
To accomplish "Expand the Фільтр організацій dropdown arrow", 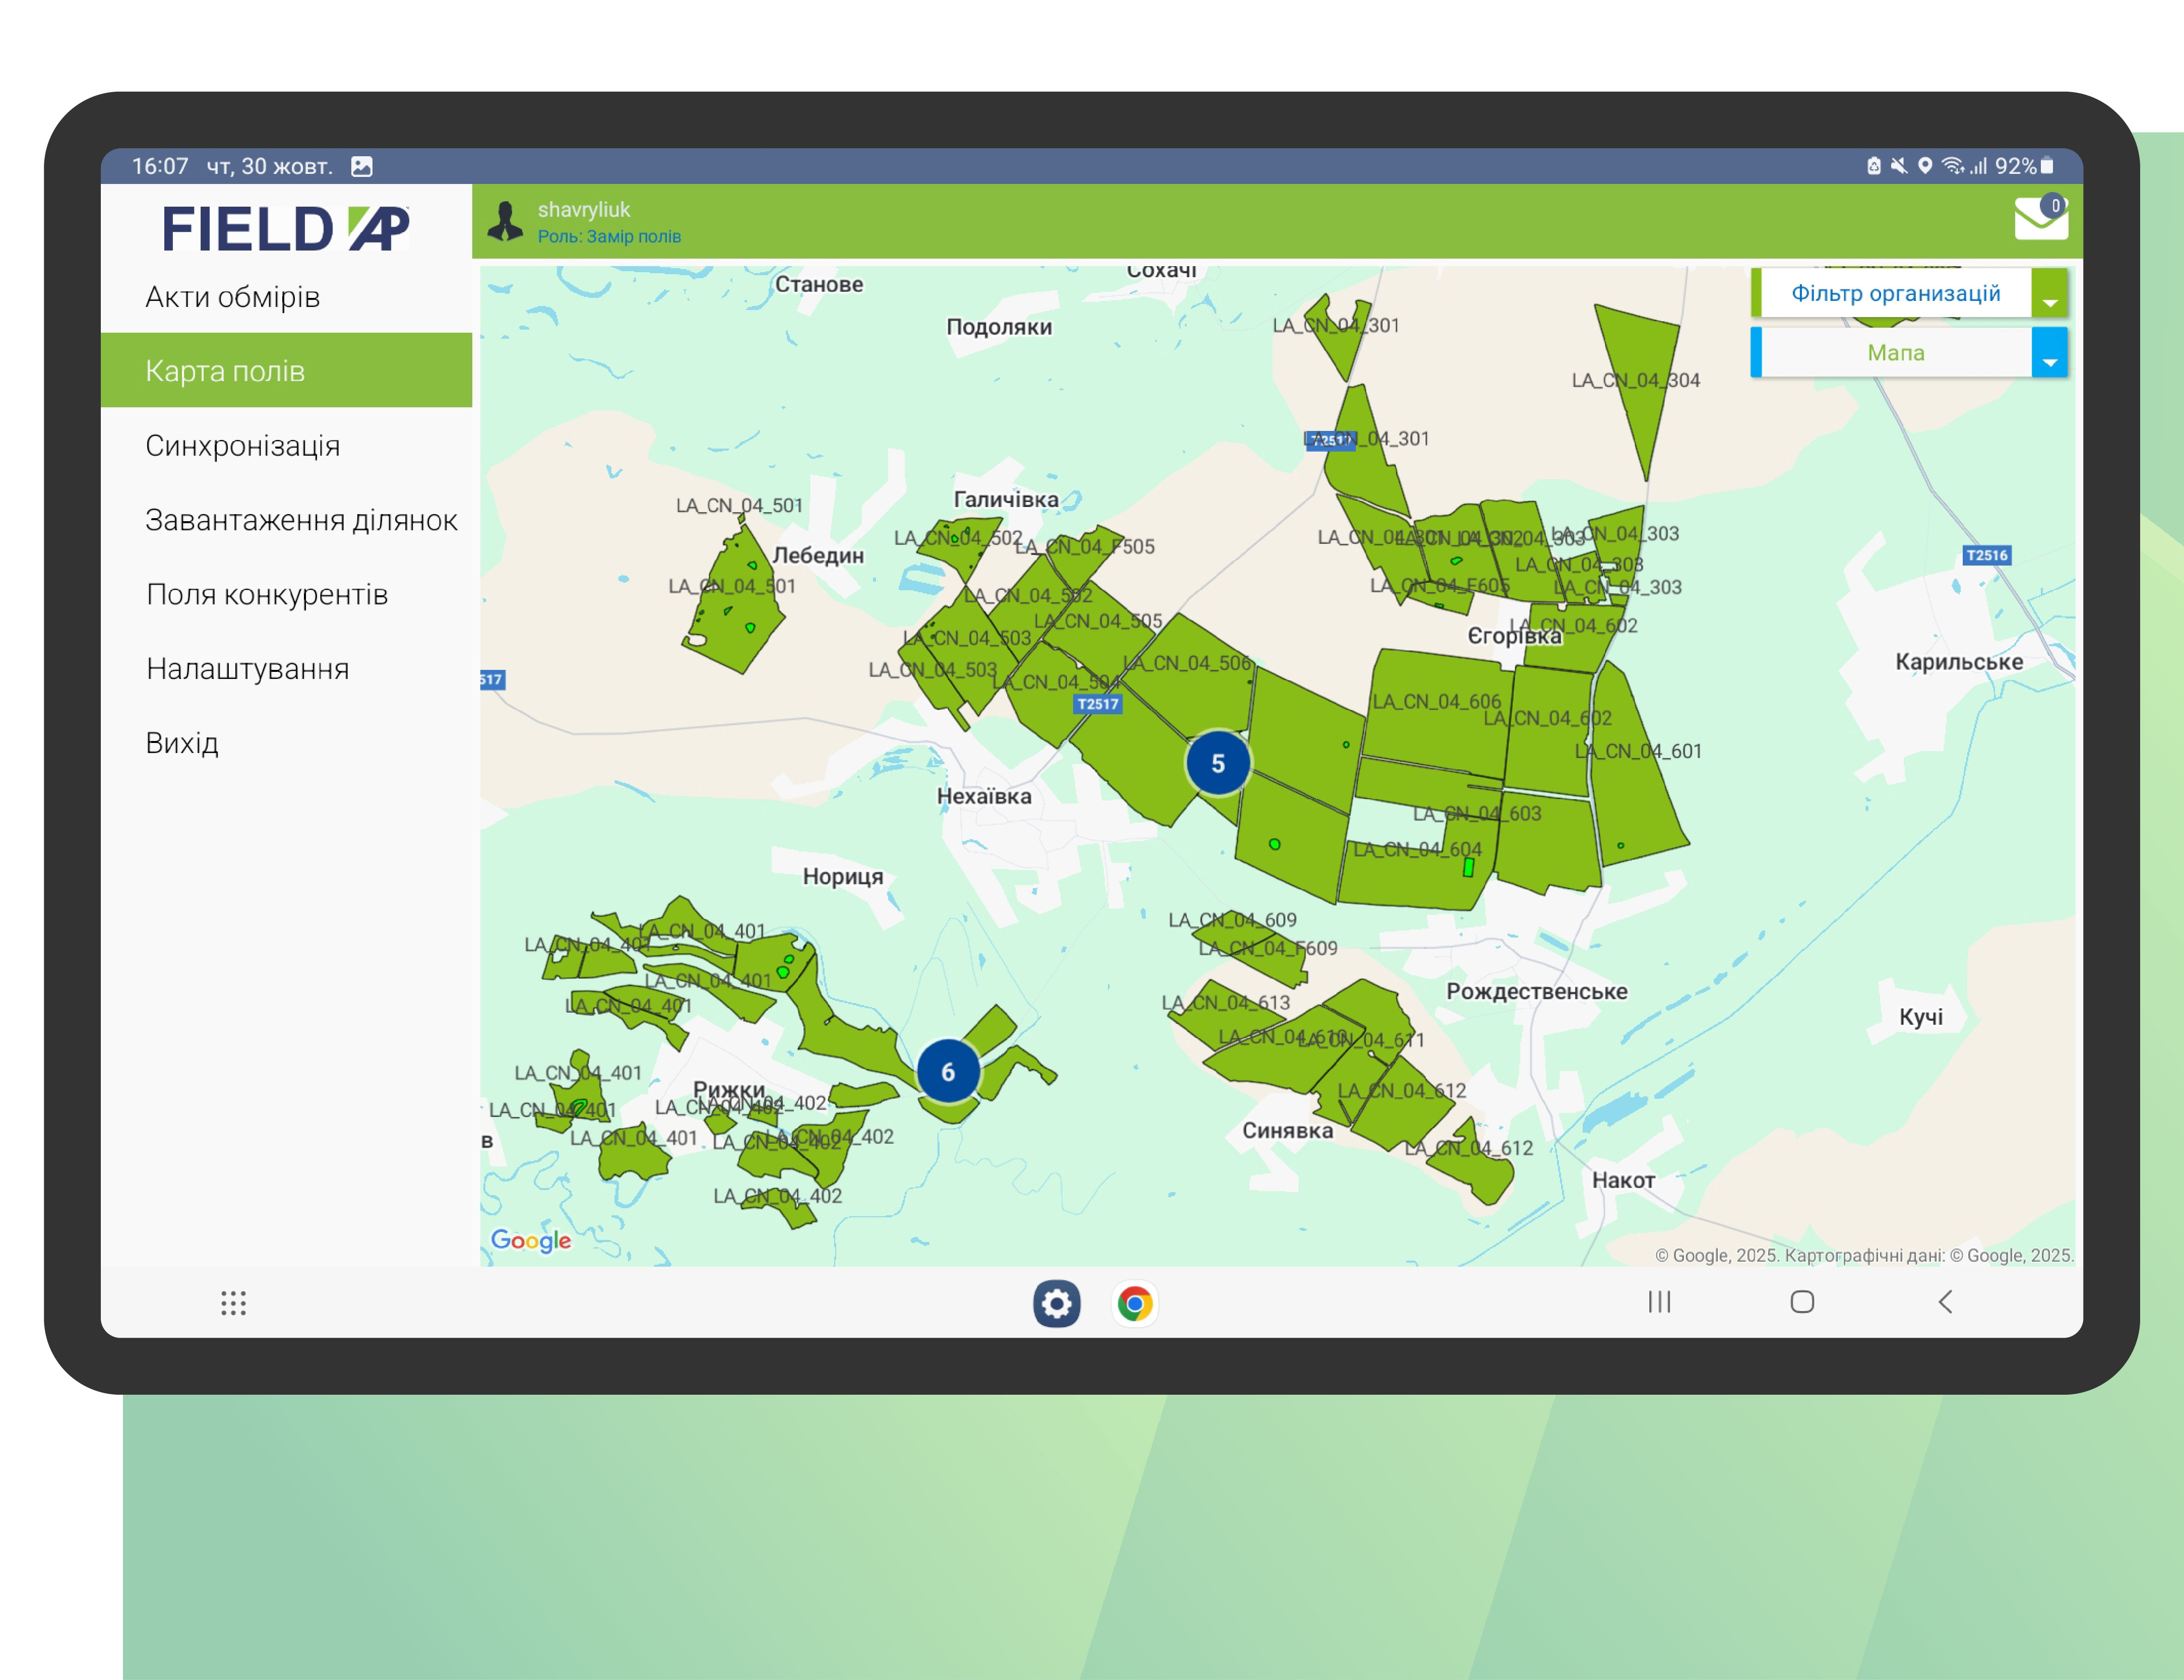I will (x=2049, y=294).
